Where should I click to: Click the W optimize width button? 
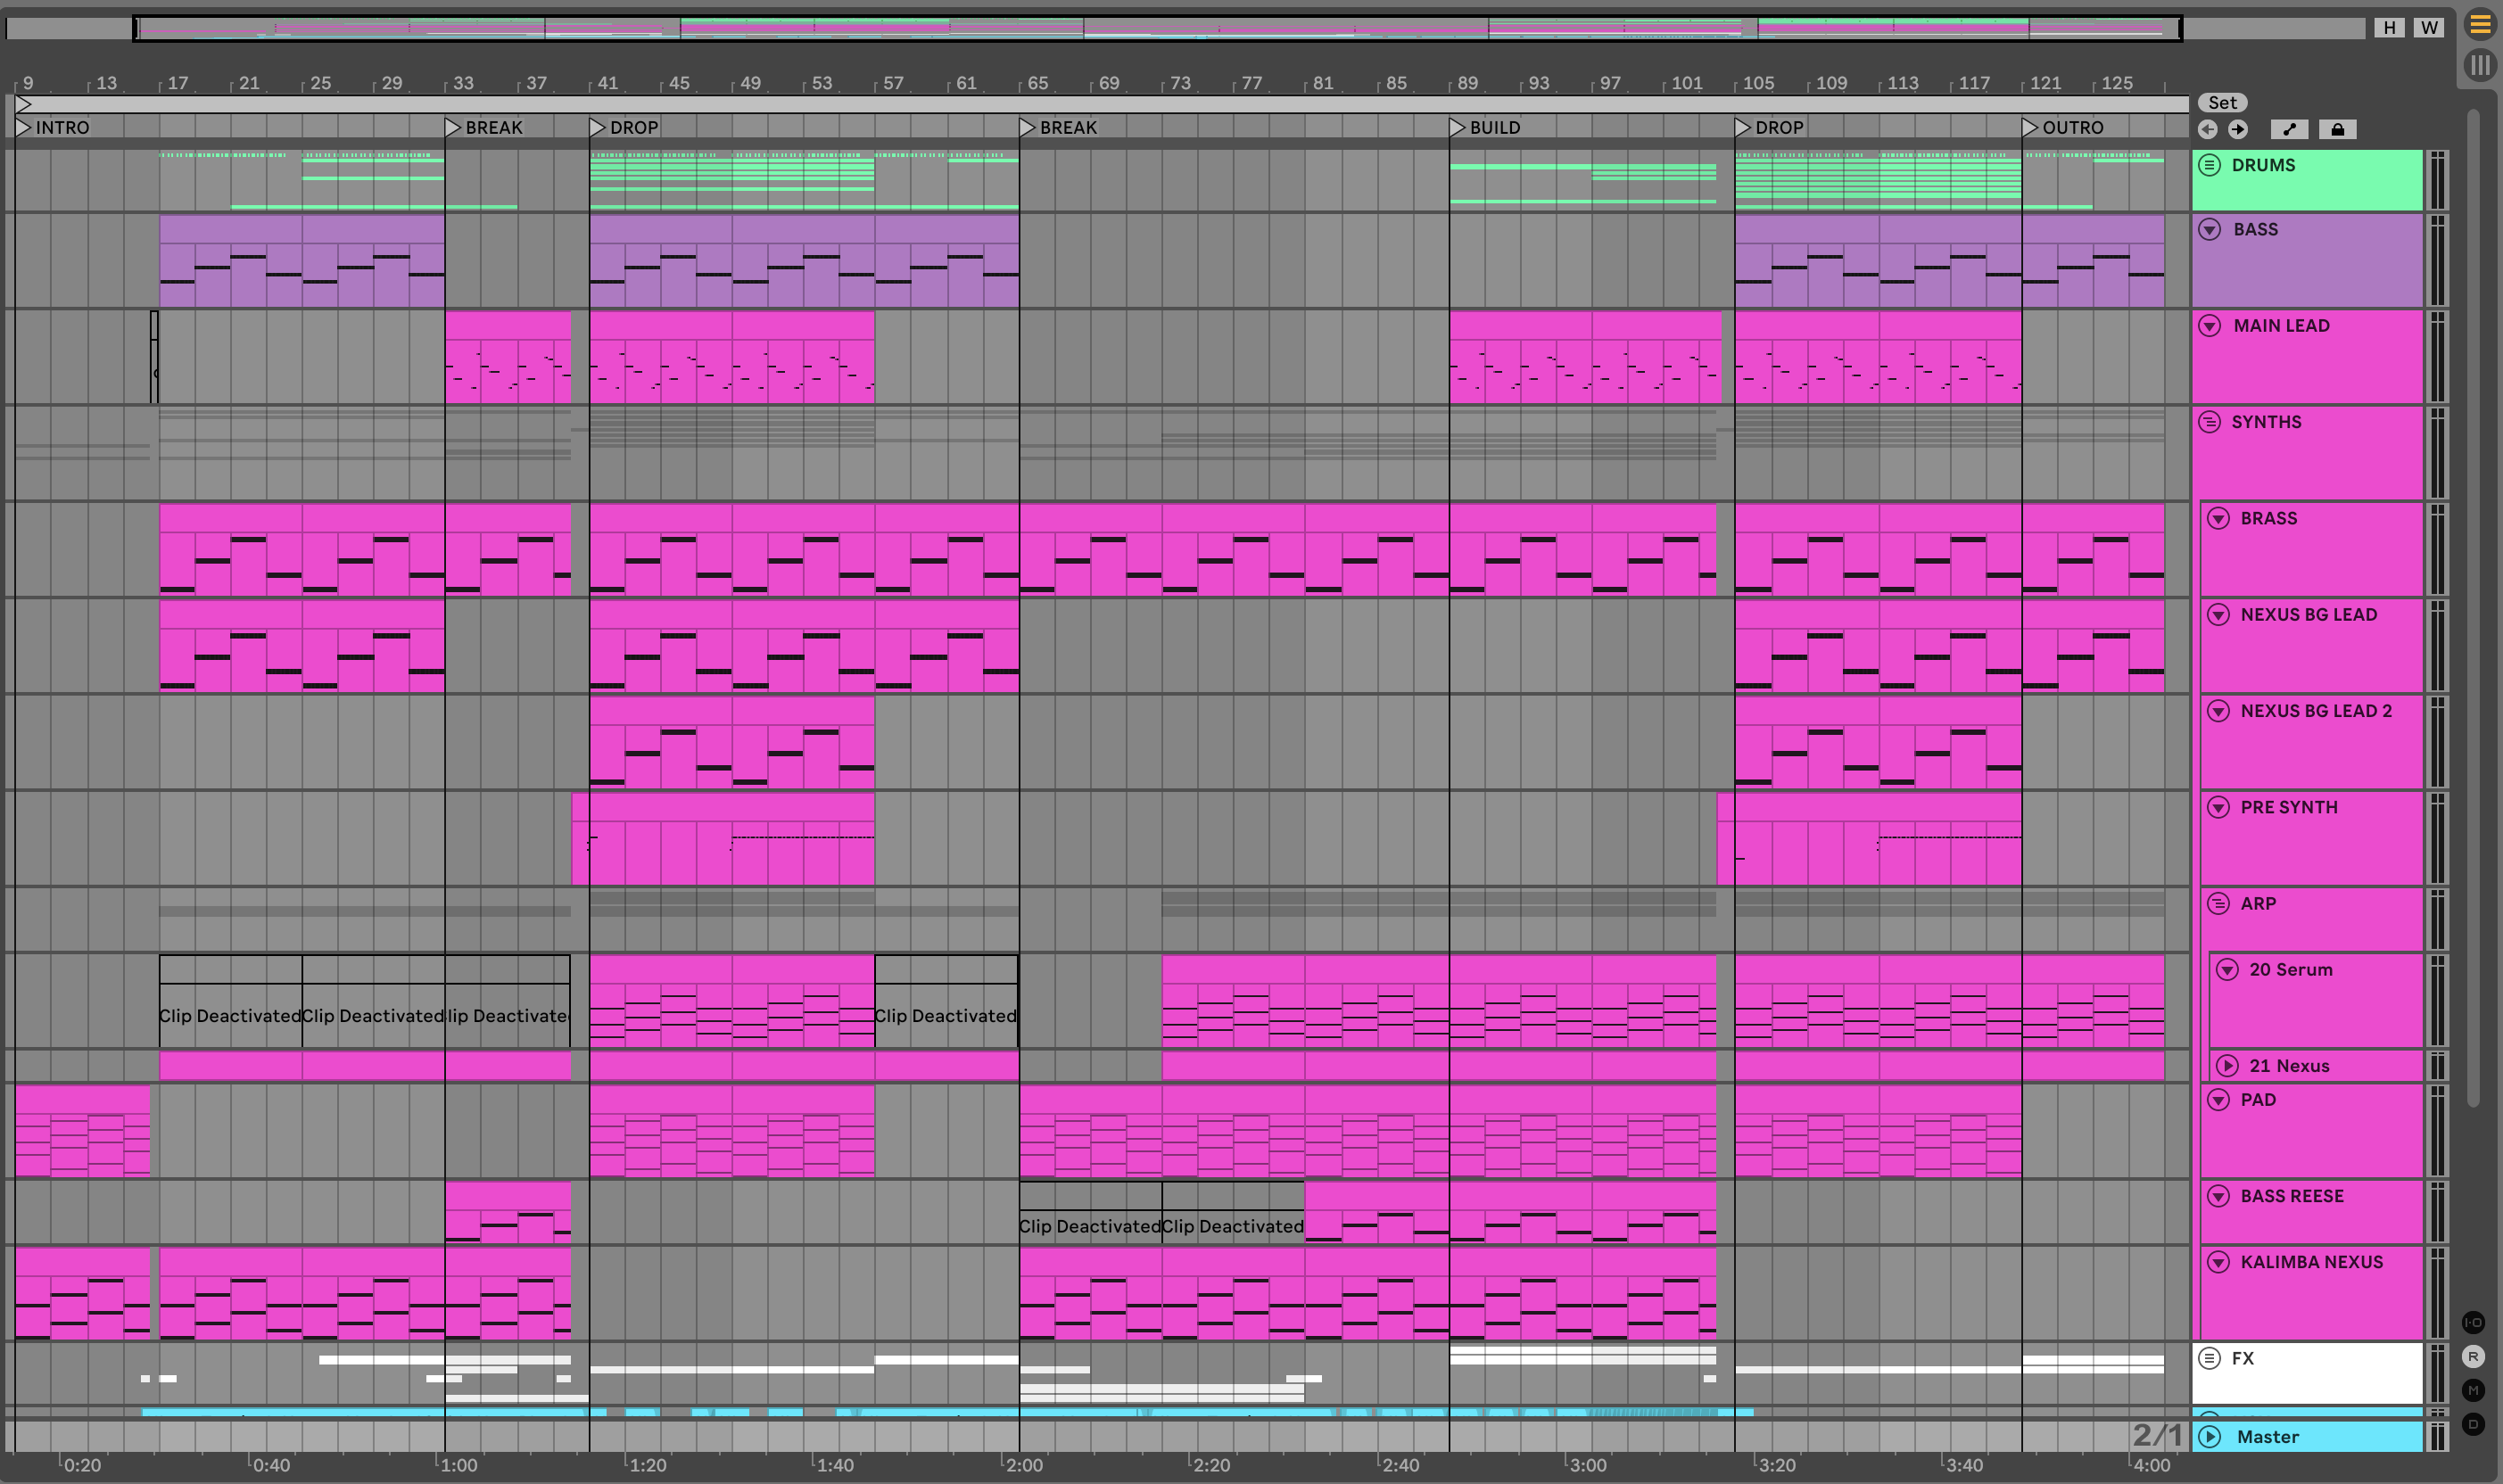pyautogui.click(x=2429, y=28)
